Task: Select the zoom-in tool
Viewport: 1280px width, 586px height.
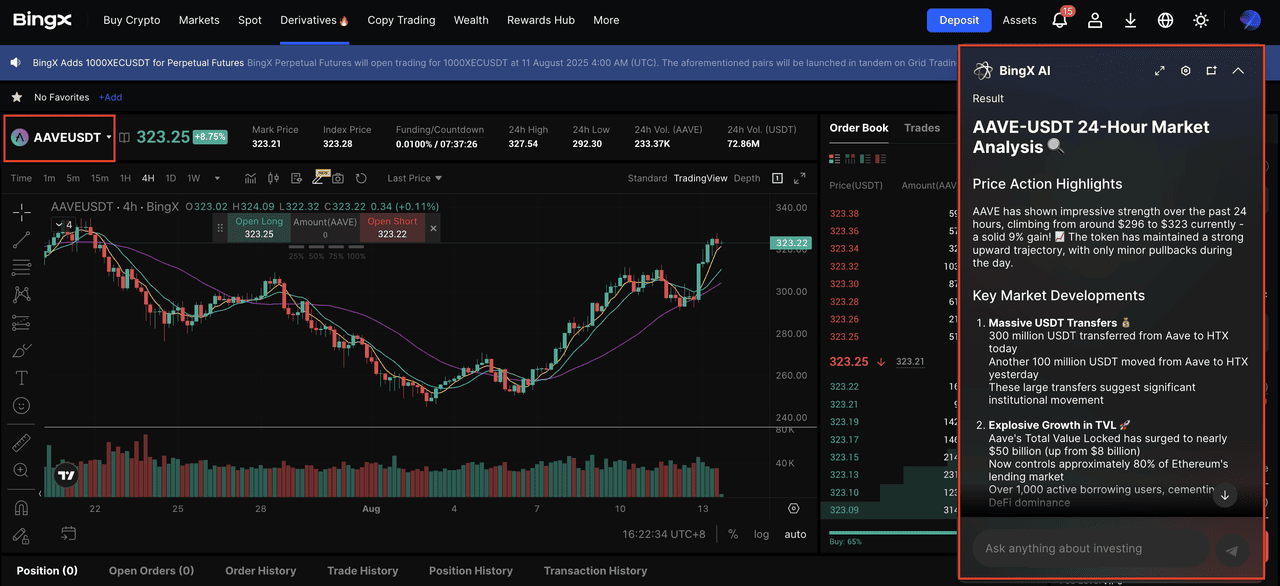Action: coord(21,470)
